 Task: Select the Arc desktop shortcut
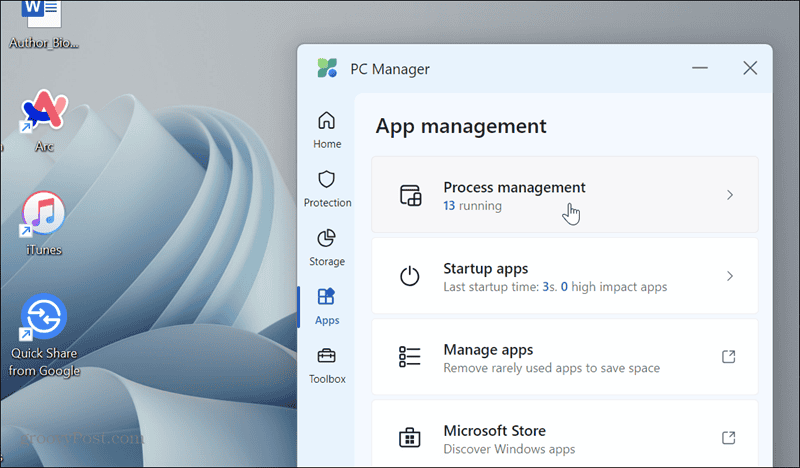[44, 121]
